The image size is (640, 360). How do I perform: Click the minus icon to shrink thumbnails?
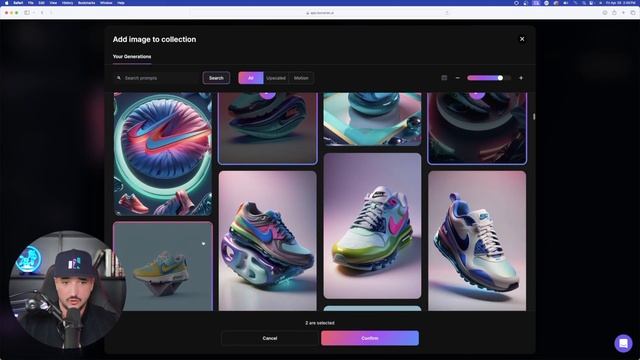458,78
